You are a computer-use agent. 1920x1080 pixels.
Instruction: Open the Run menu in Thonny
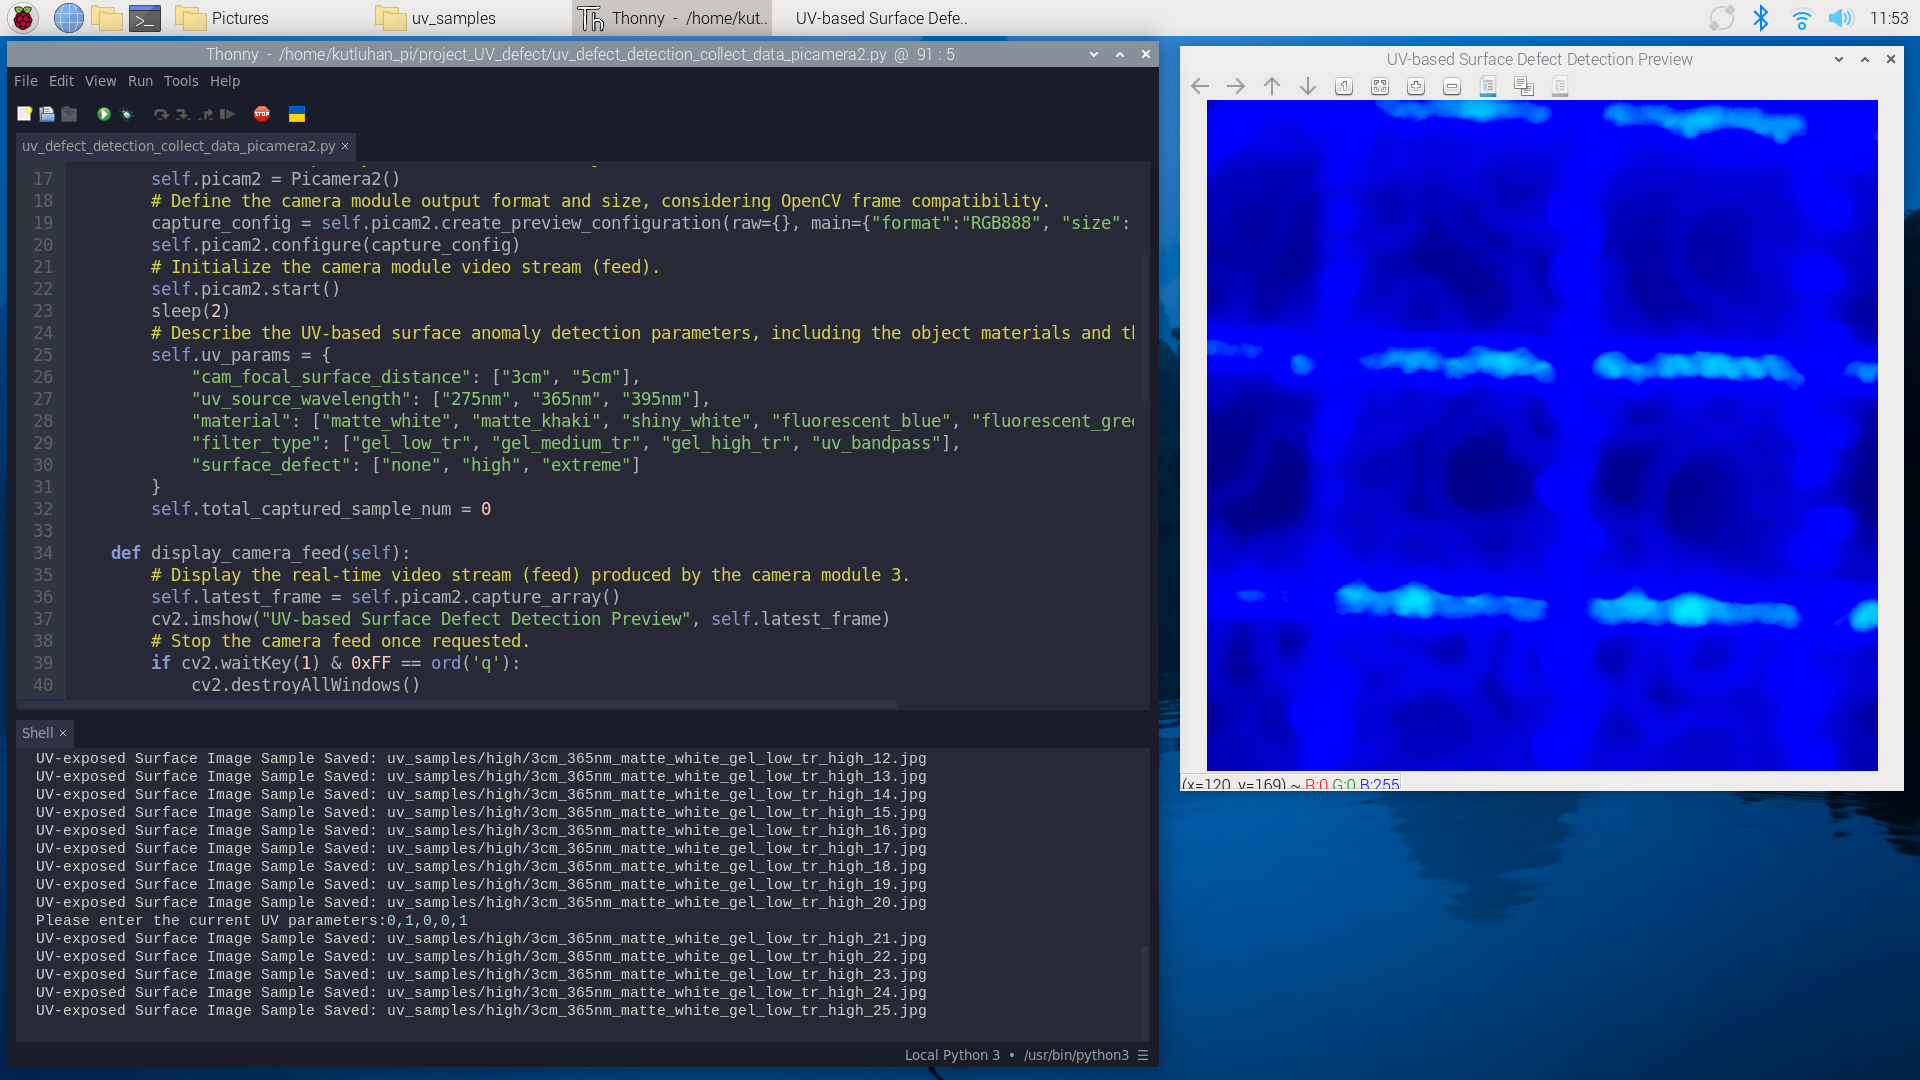click(x=139, y=81)
